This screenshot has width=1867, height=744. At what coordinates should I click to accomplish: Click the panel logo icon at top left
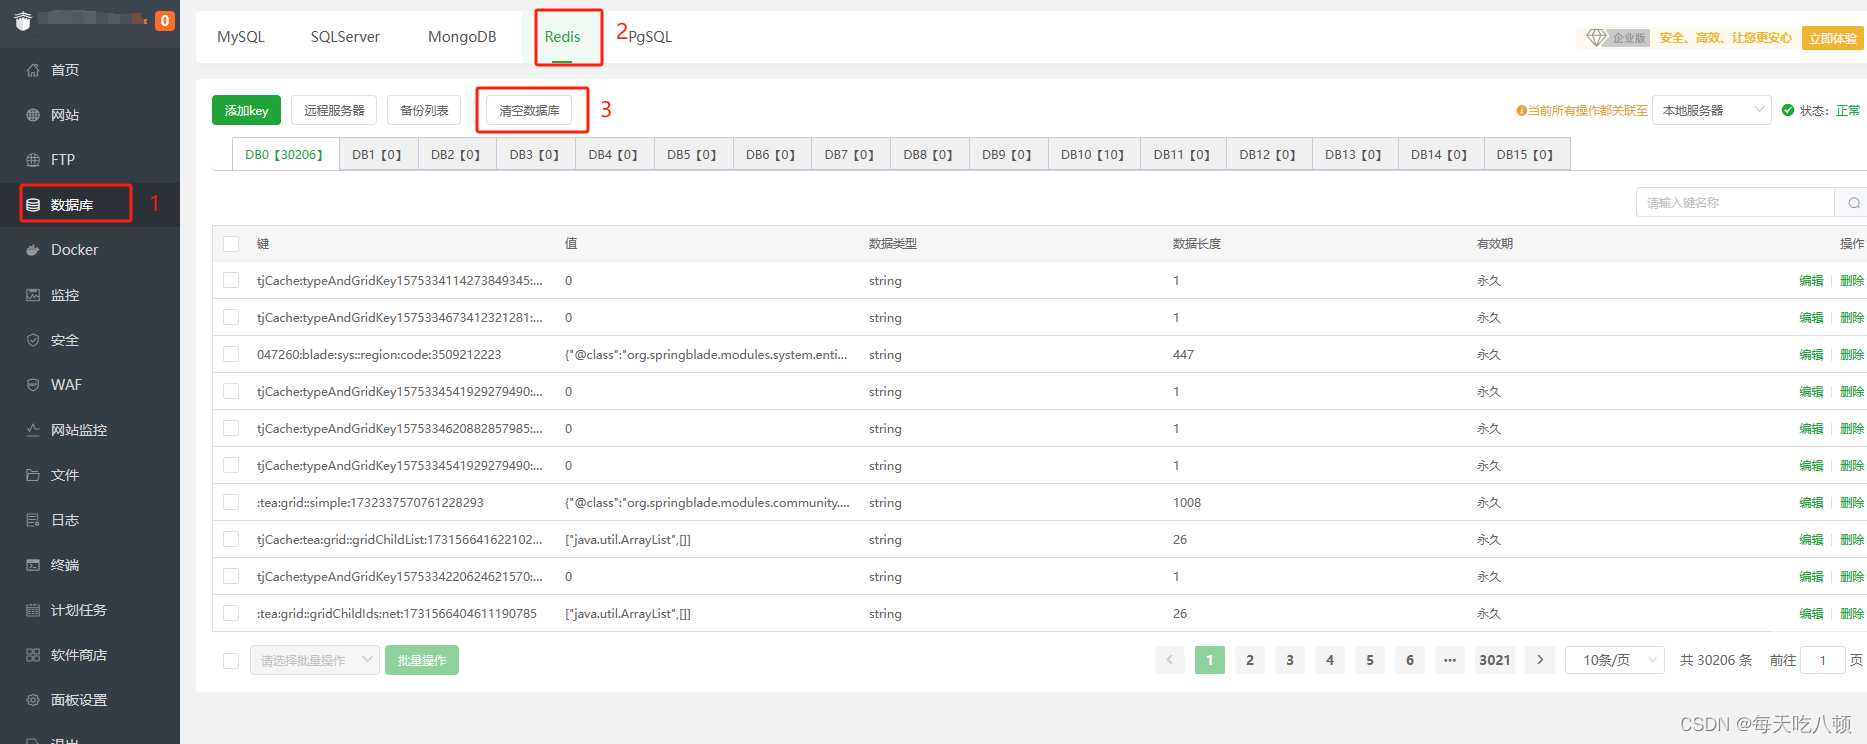coord(23,20)
